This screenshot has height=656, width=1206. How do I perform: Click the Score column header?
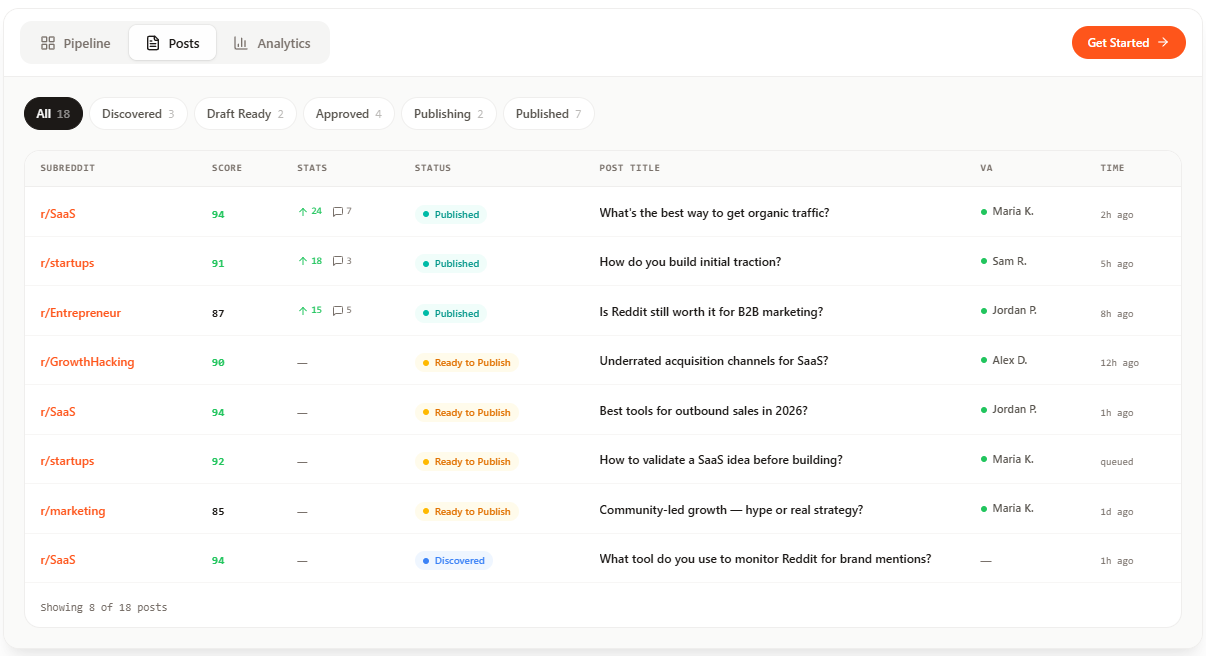click(227, 168)
